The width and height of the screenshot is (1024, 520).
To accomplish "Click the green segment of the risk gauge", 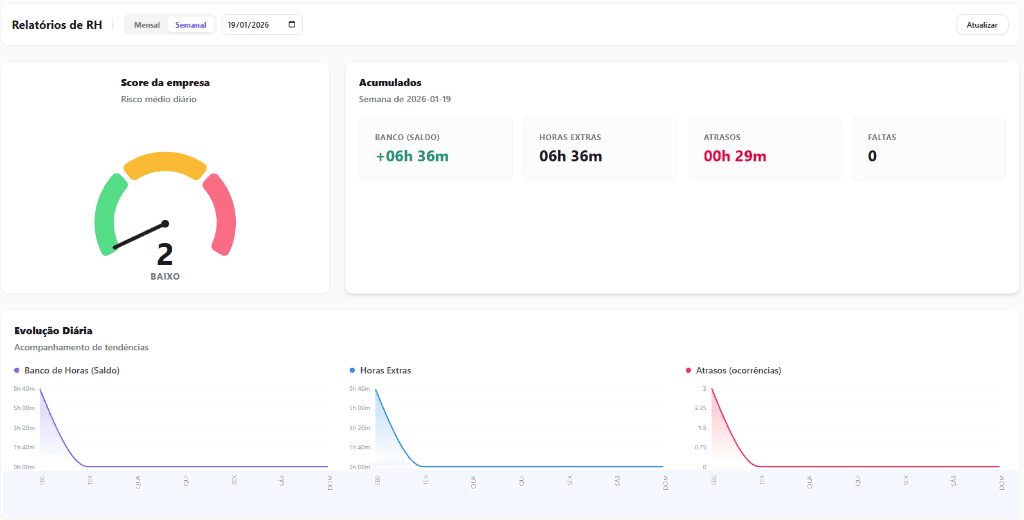I will (105, 215).
